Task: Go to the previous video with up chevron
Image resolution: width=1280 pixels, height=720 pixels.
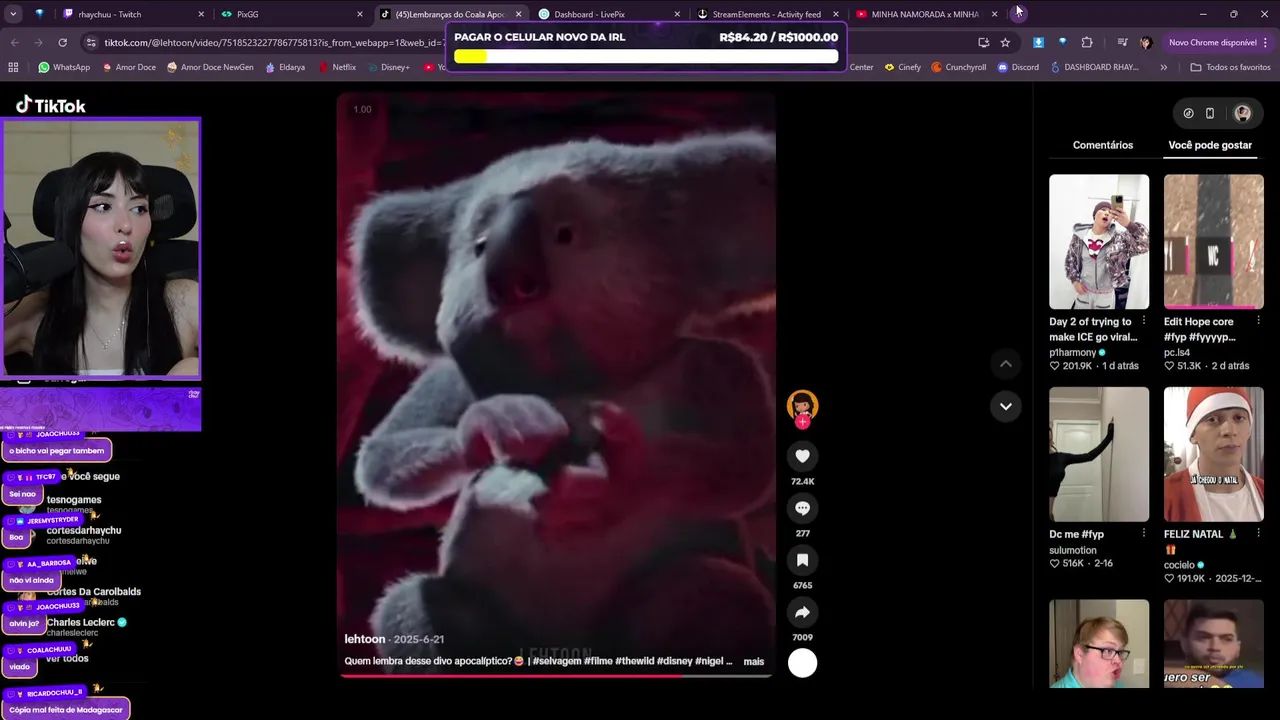Action: 1006,364
